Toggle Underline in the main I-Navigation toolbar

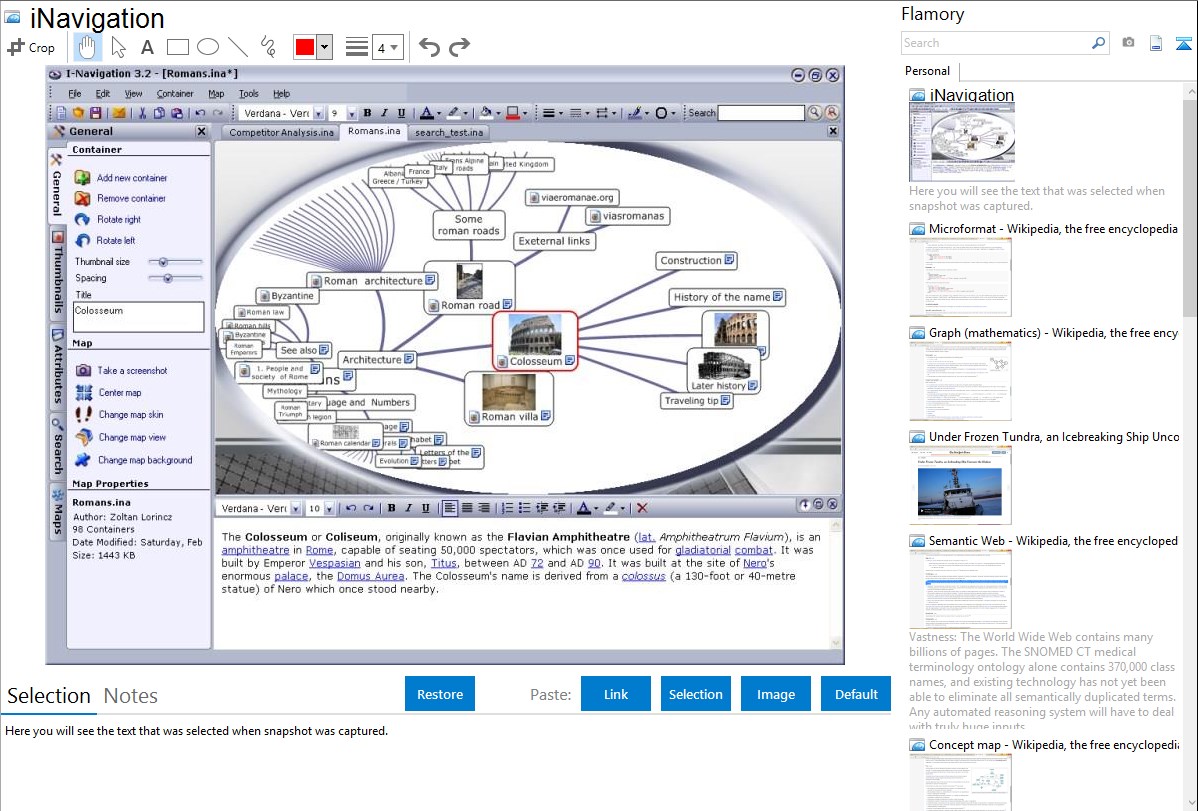click(401, 113)
